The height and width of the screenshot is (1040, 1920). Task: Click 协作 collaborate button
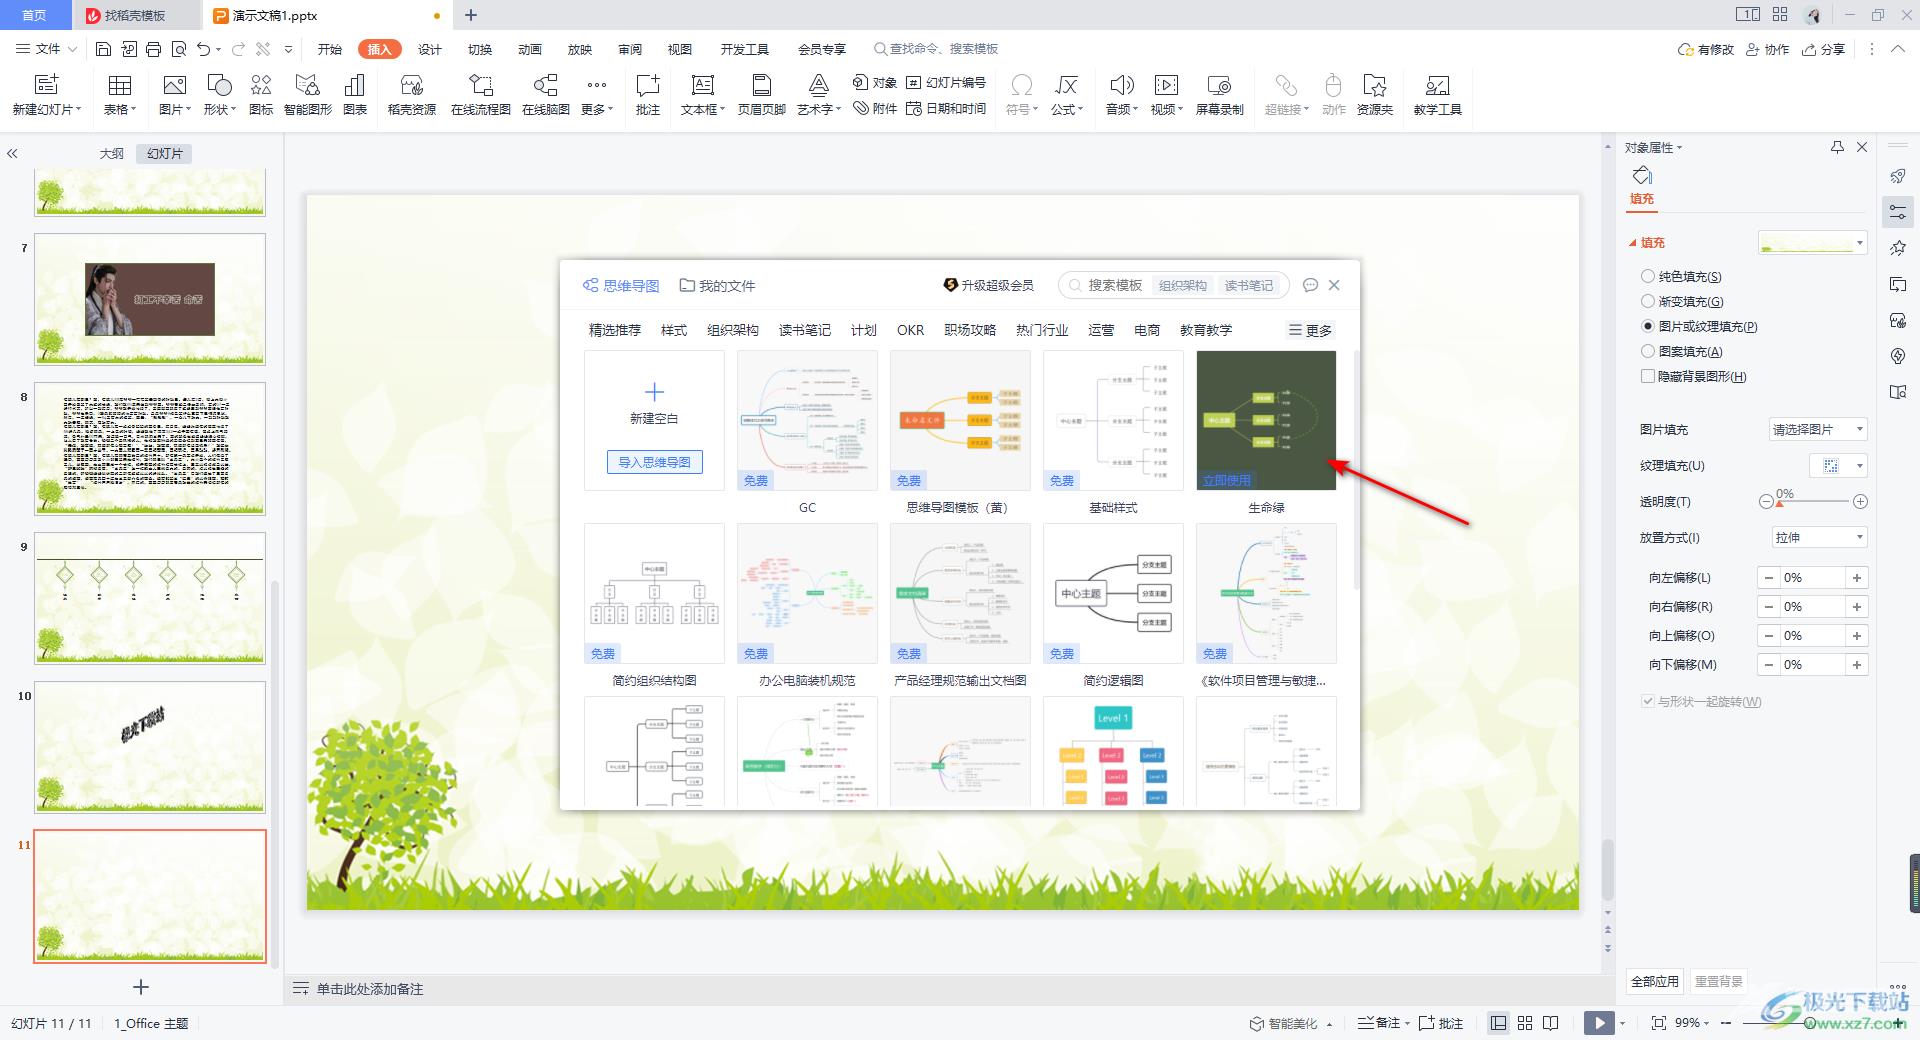coord(1767,49)
